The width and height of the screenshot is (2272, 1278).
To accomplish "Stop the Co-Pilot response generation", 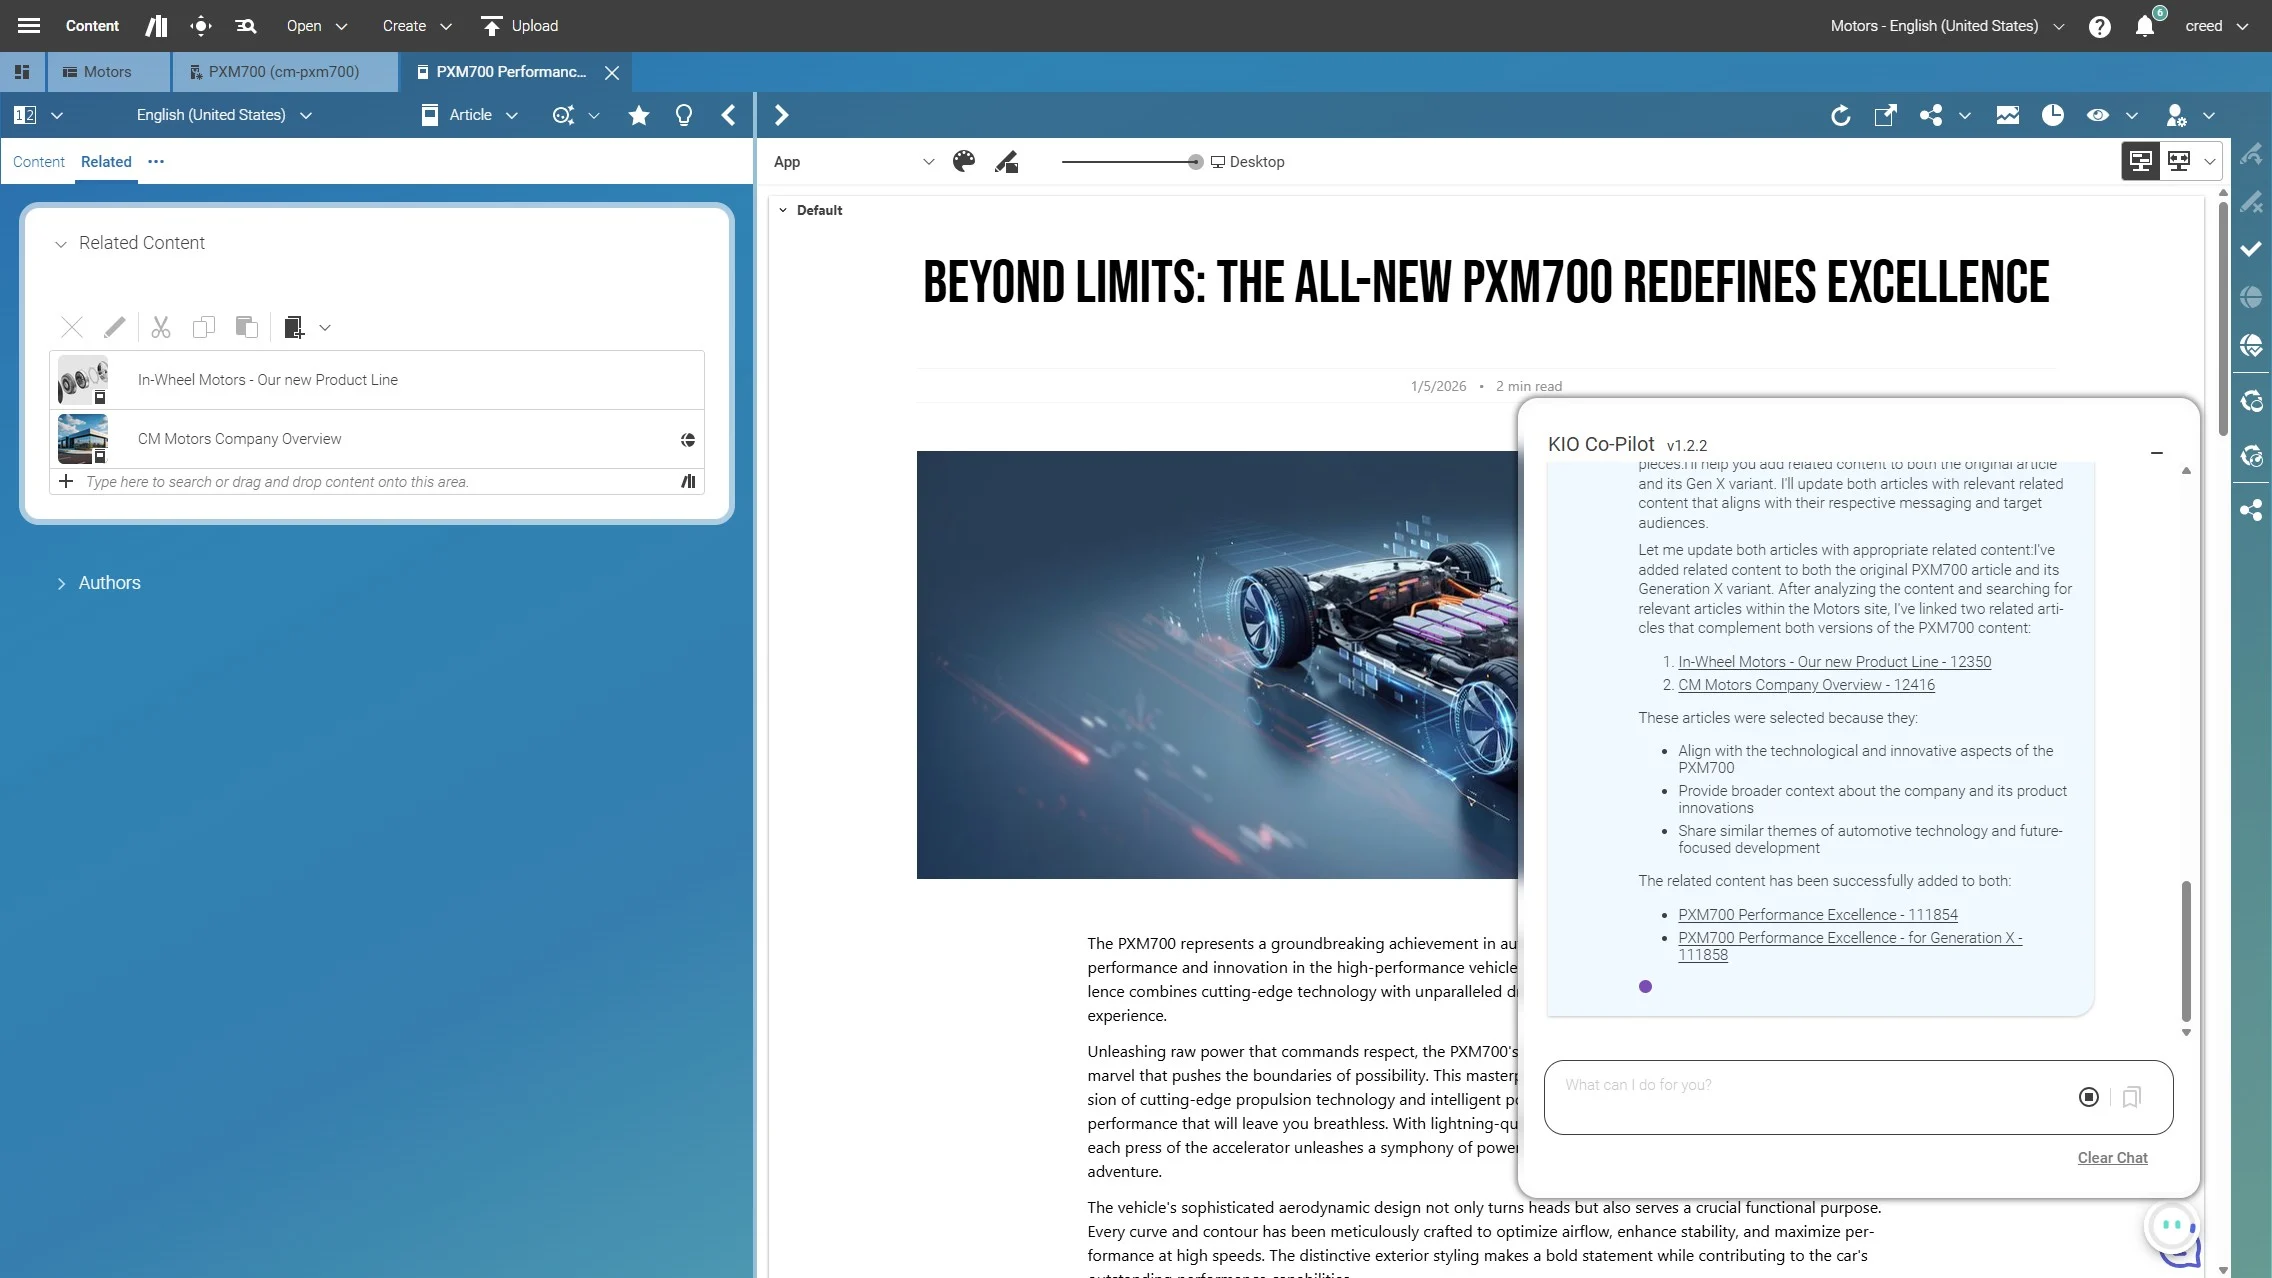I will [x=2088, y=1097].
